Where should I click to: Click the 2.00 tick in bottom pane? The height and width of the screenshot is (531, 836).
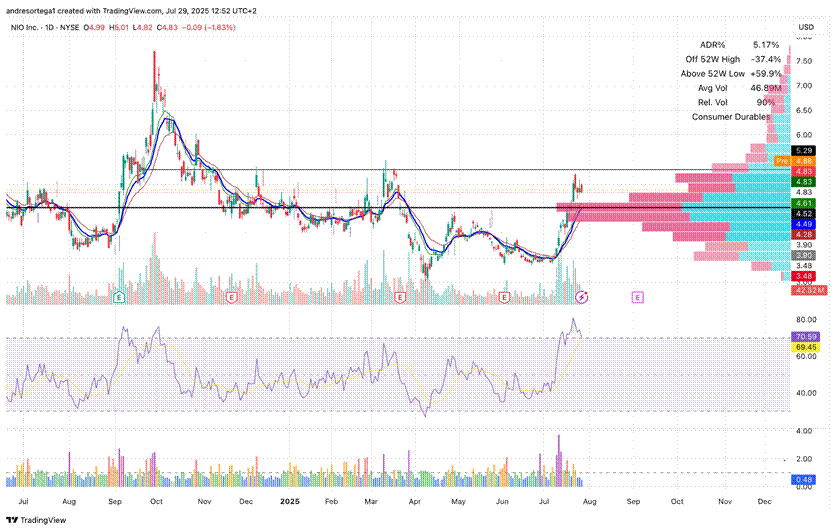[x=804, y=459]
